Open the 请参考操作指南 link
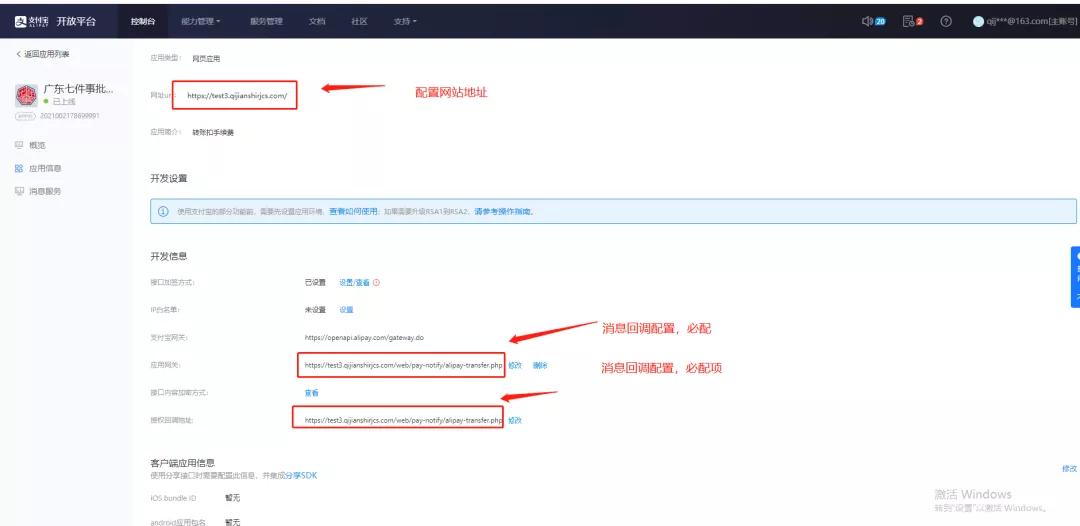 [503, 211]
